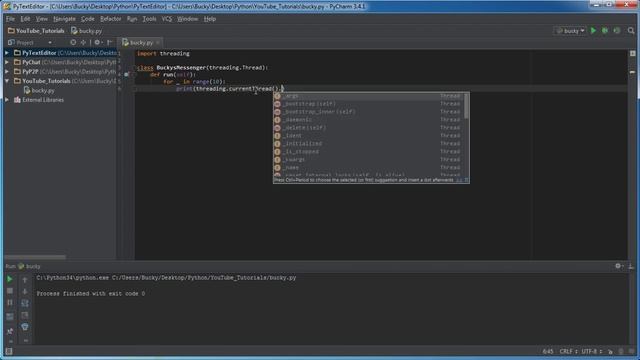Collapse all items in the Project panel
The image size is (640, 360).
[83, 42]
